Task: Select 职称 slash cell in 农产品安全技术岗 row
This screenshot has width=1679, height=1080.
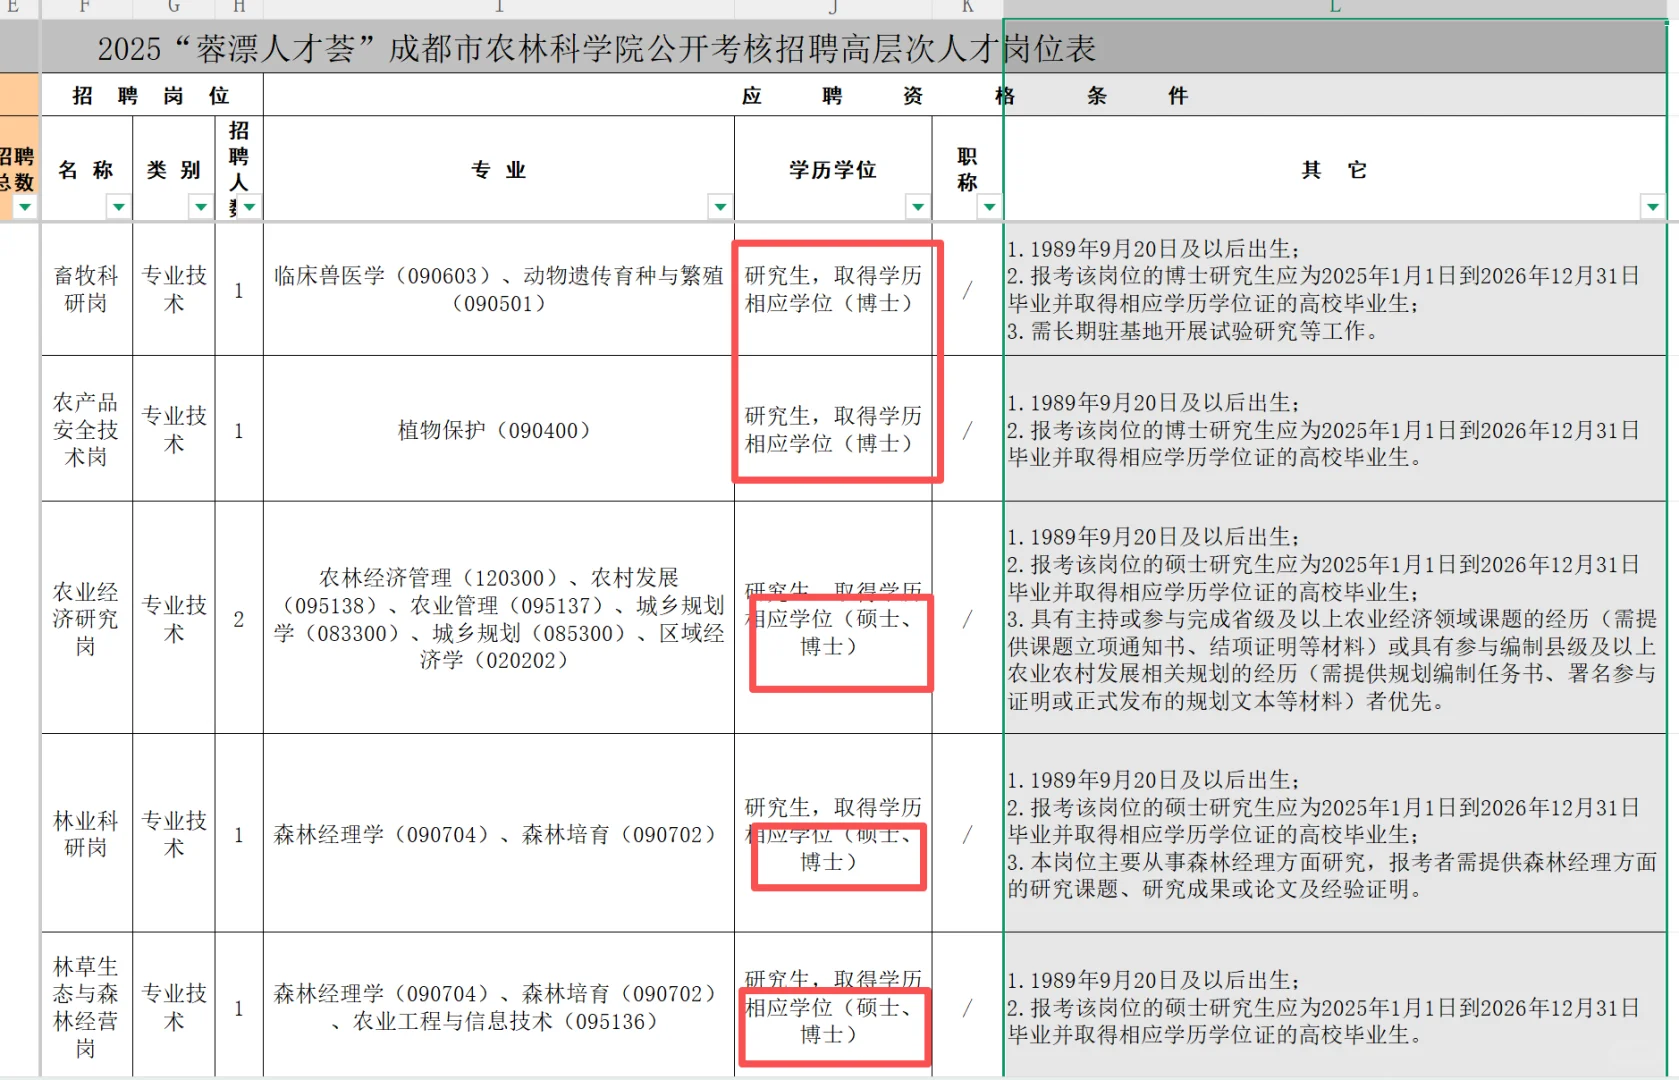Action: coord(967,429)
